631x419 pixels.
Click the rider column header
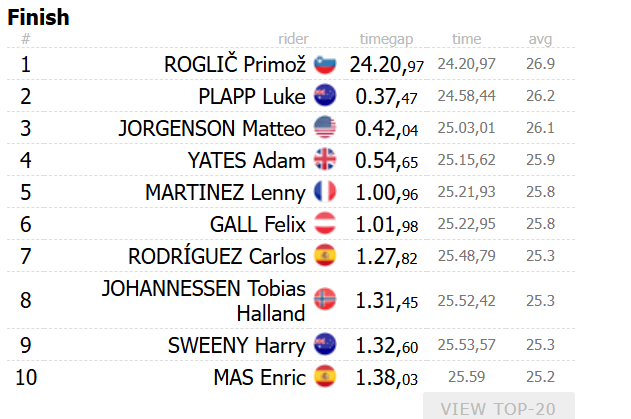pyautogui.click(x=293, y=39)
